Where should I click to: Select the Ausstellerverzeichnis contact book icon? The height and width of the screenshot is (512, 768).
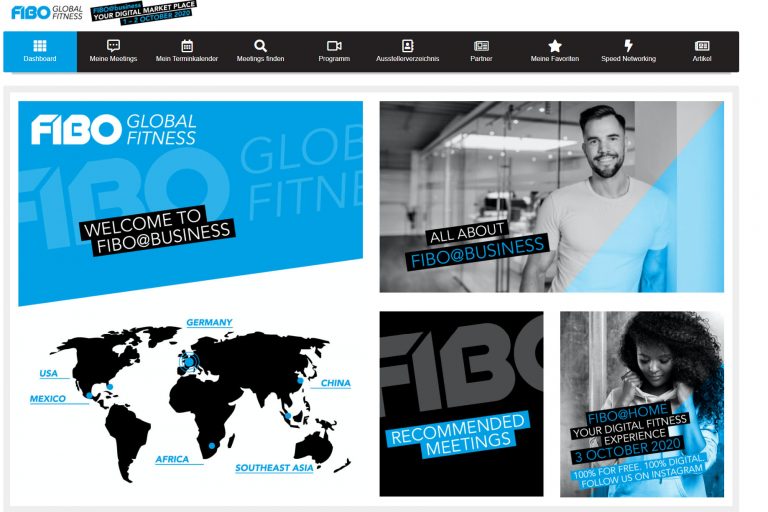pyautogui.click(x=407, y=46)
